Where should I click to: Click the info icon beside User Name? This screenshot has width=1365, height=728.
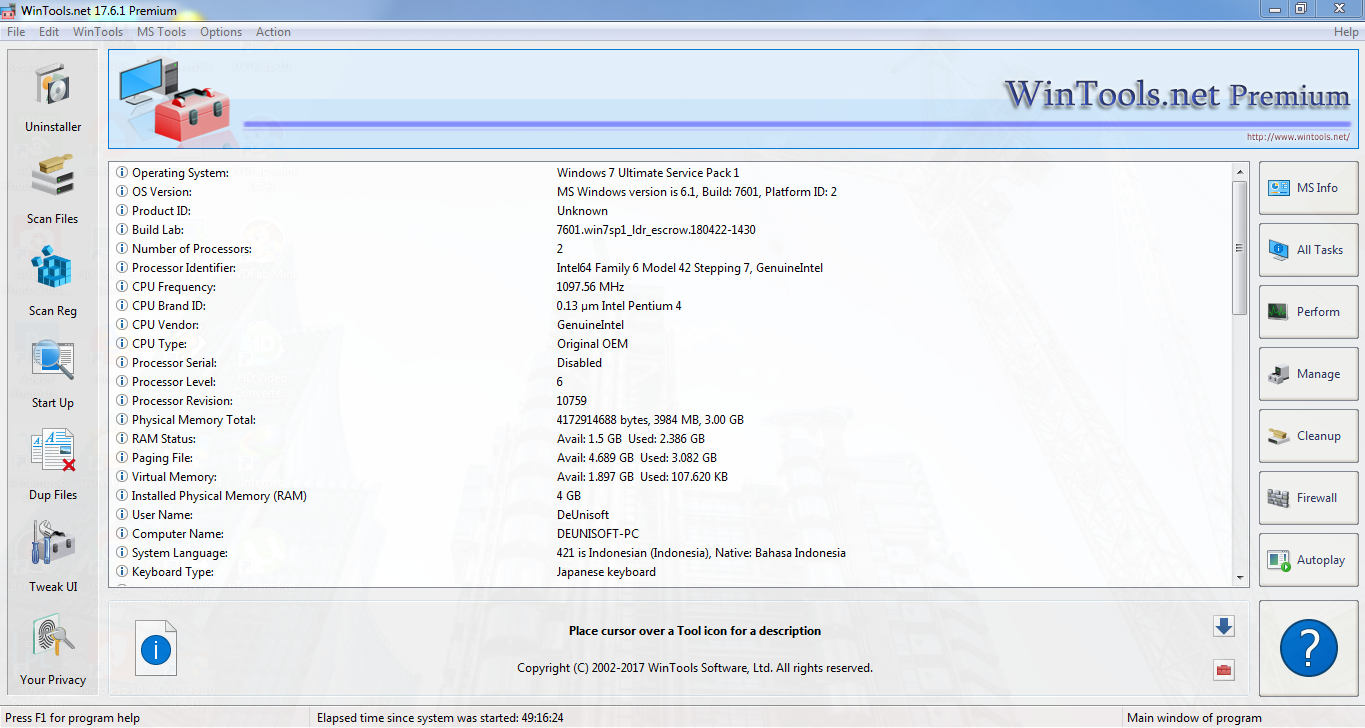(x=122, y=515)
